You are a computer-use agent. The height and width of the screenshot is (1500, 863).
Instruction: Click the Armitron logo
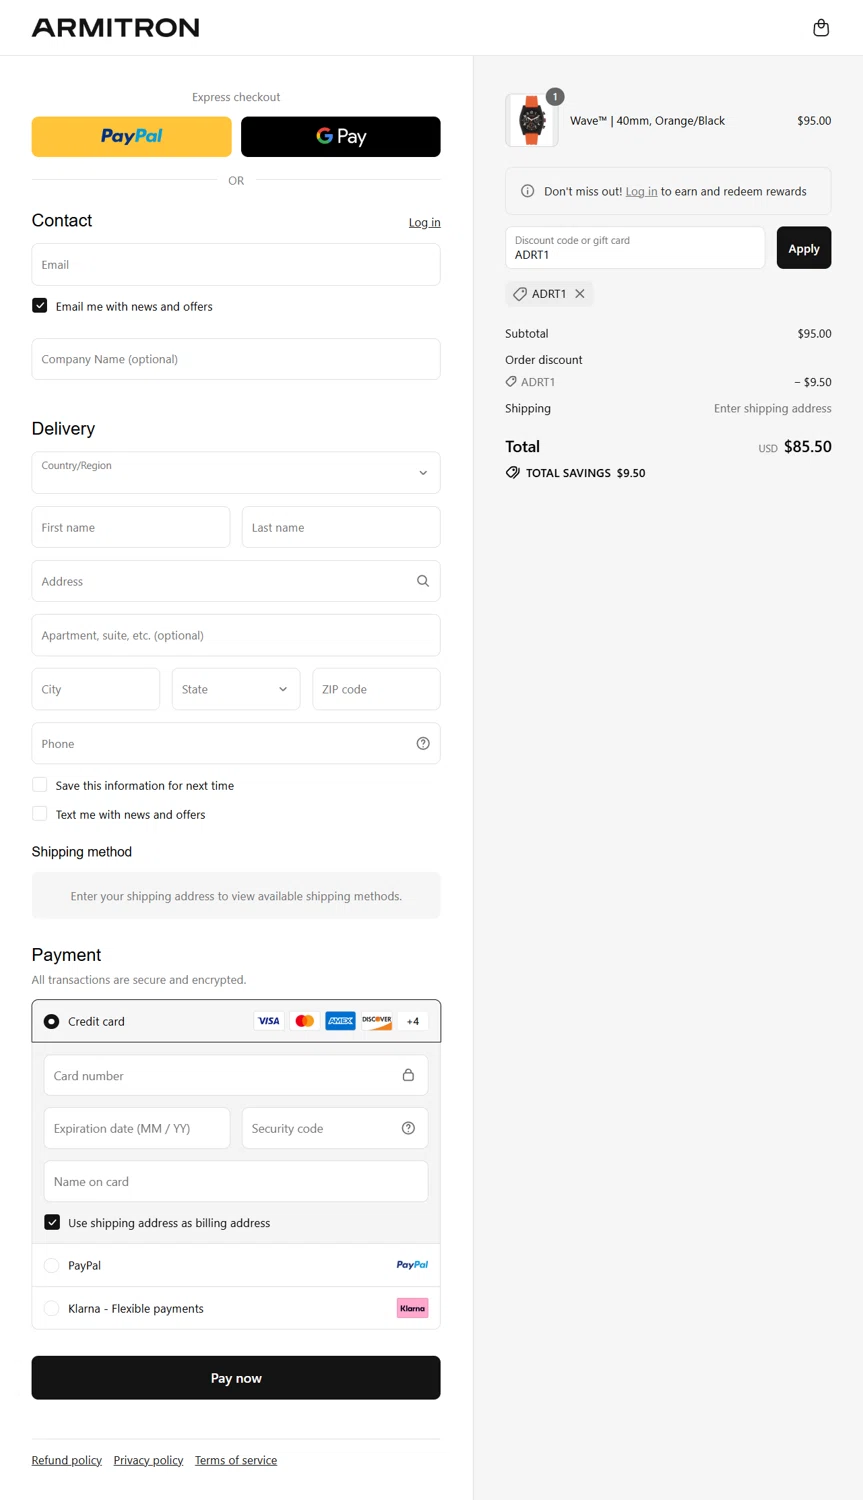(115, 28)
